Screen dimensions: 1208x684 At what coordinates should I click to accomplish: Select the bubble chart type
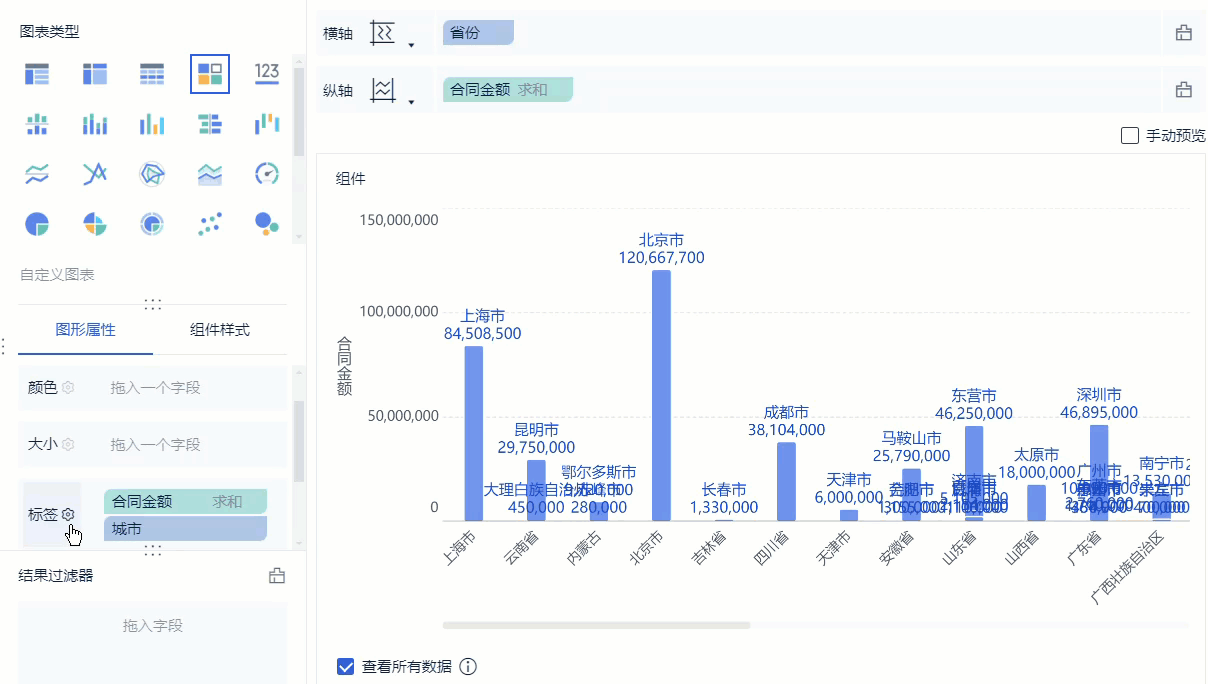(x=267, y=223)
